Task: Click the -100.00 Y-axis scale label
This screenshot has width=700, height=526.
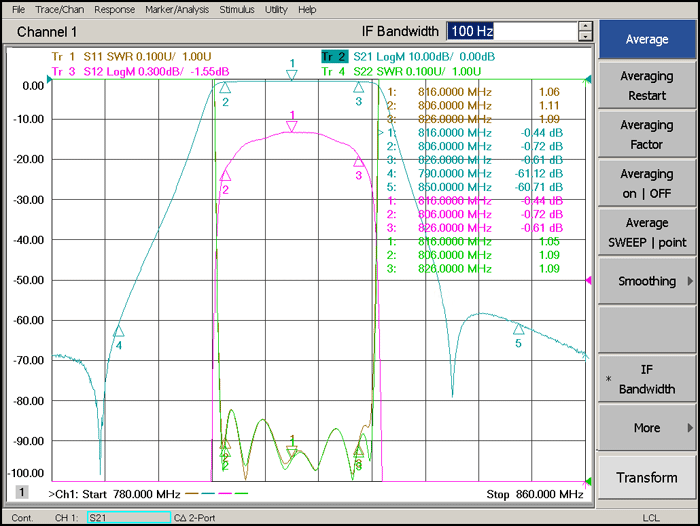Action: point(26,473)
